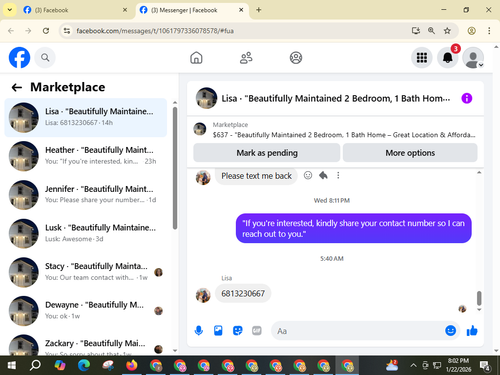Open the Chrome three-dot menu
The image size is (500, 375).
(x=489, y=31)
